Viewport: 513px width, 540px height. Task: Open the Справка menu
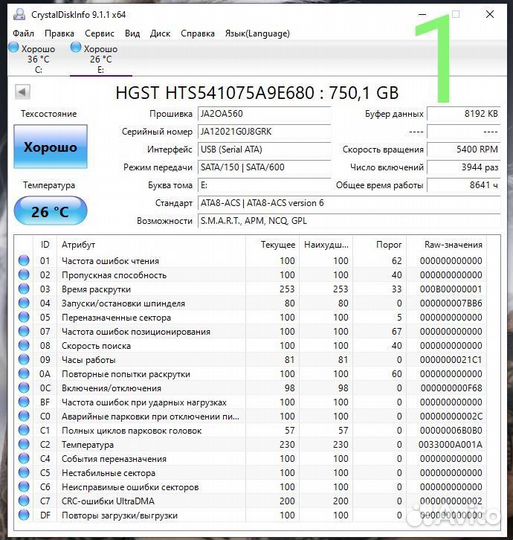[197, 33]
